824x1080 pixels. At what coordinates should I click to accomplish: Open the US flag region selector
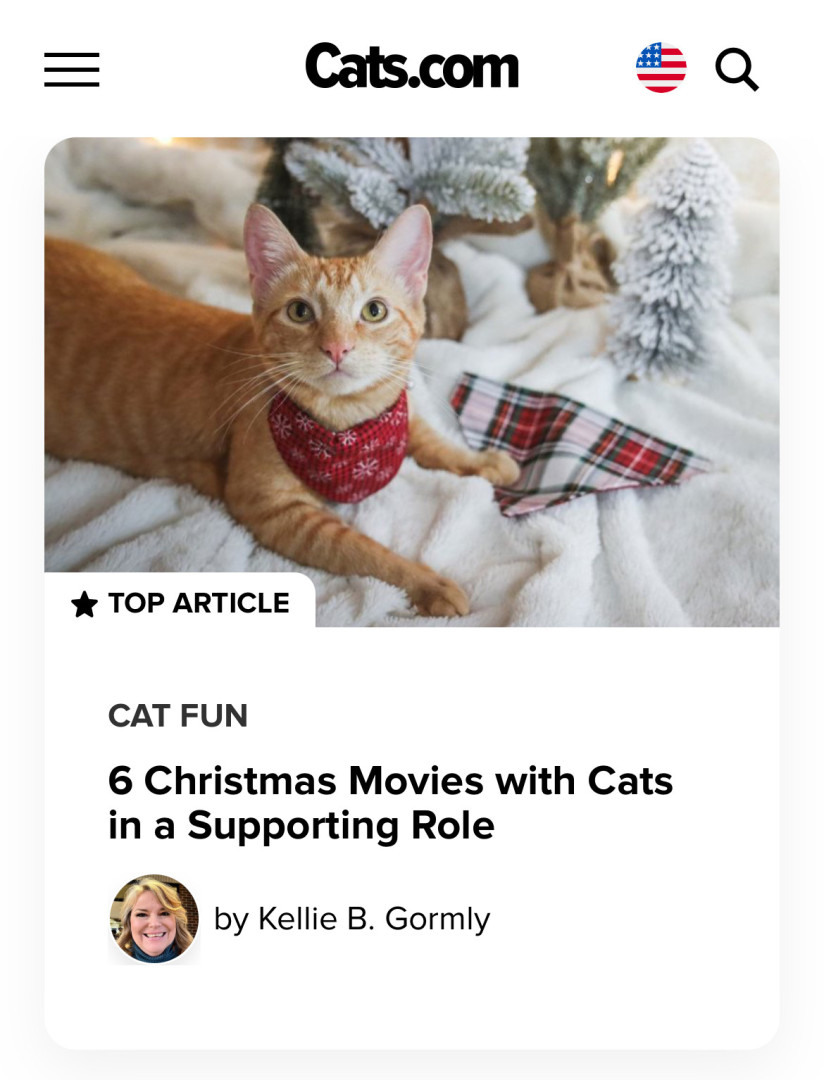[661, 68]
